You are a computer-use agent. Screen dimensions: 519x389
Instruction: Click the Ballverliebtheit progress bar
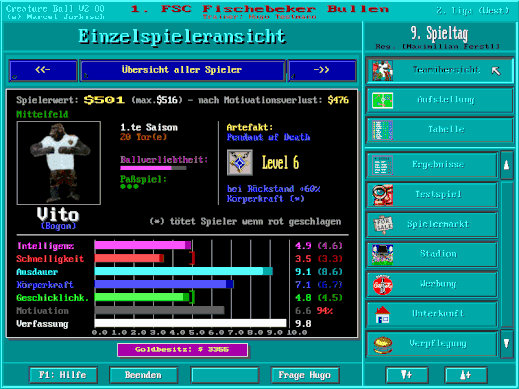[153, 168]
